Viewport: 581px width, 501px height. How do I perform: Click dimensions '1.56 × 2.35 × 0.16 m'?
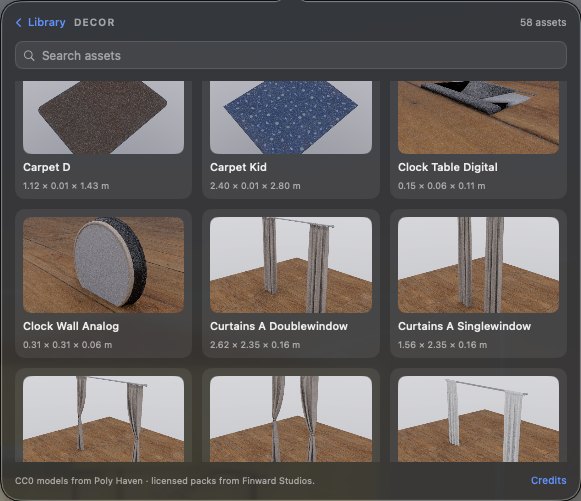(442, 345)
